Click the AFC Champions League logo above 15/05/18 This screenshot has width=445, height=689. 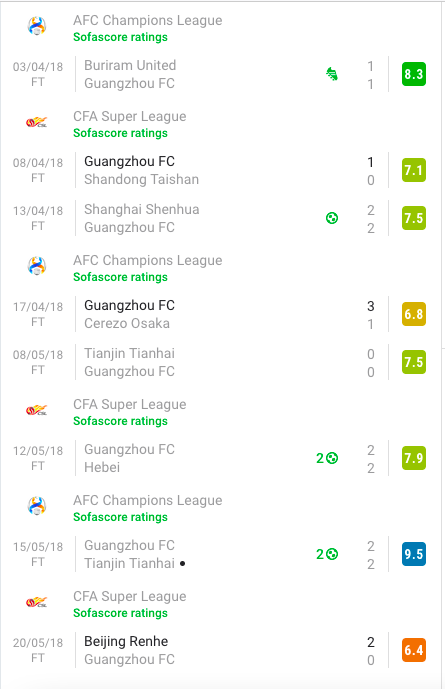37,506
